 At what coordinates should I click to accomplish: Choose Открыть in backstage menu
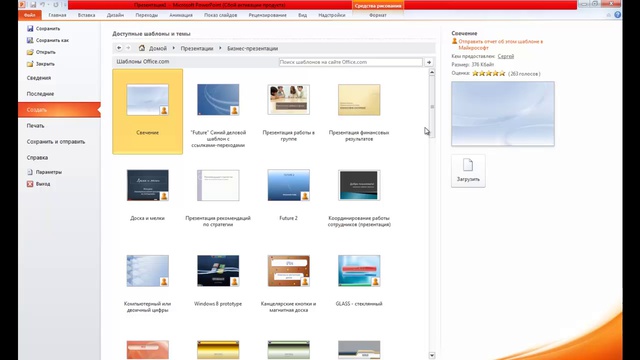pyautogui.click(x=41, y=52)
